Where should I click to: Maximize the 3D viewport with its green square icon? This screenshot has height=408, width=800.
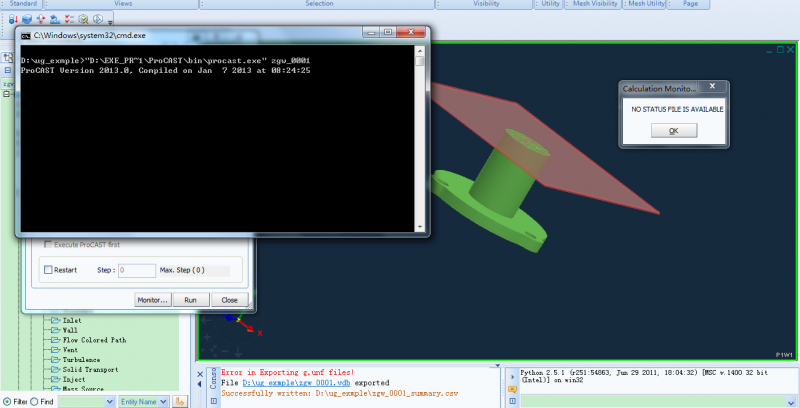tap(780, 49)
